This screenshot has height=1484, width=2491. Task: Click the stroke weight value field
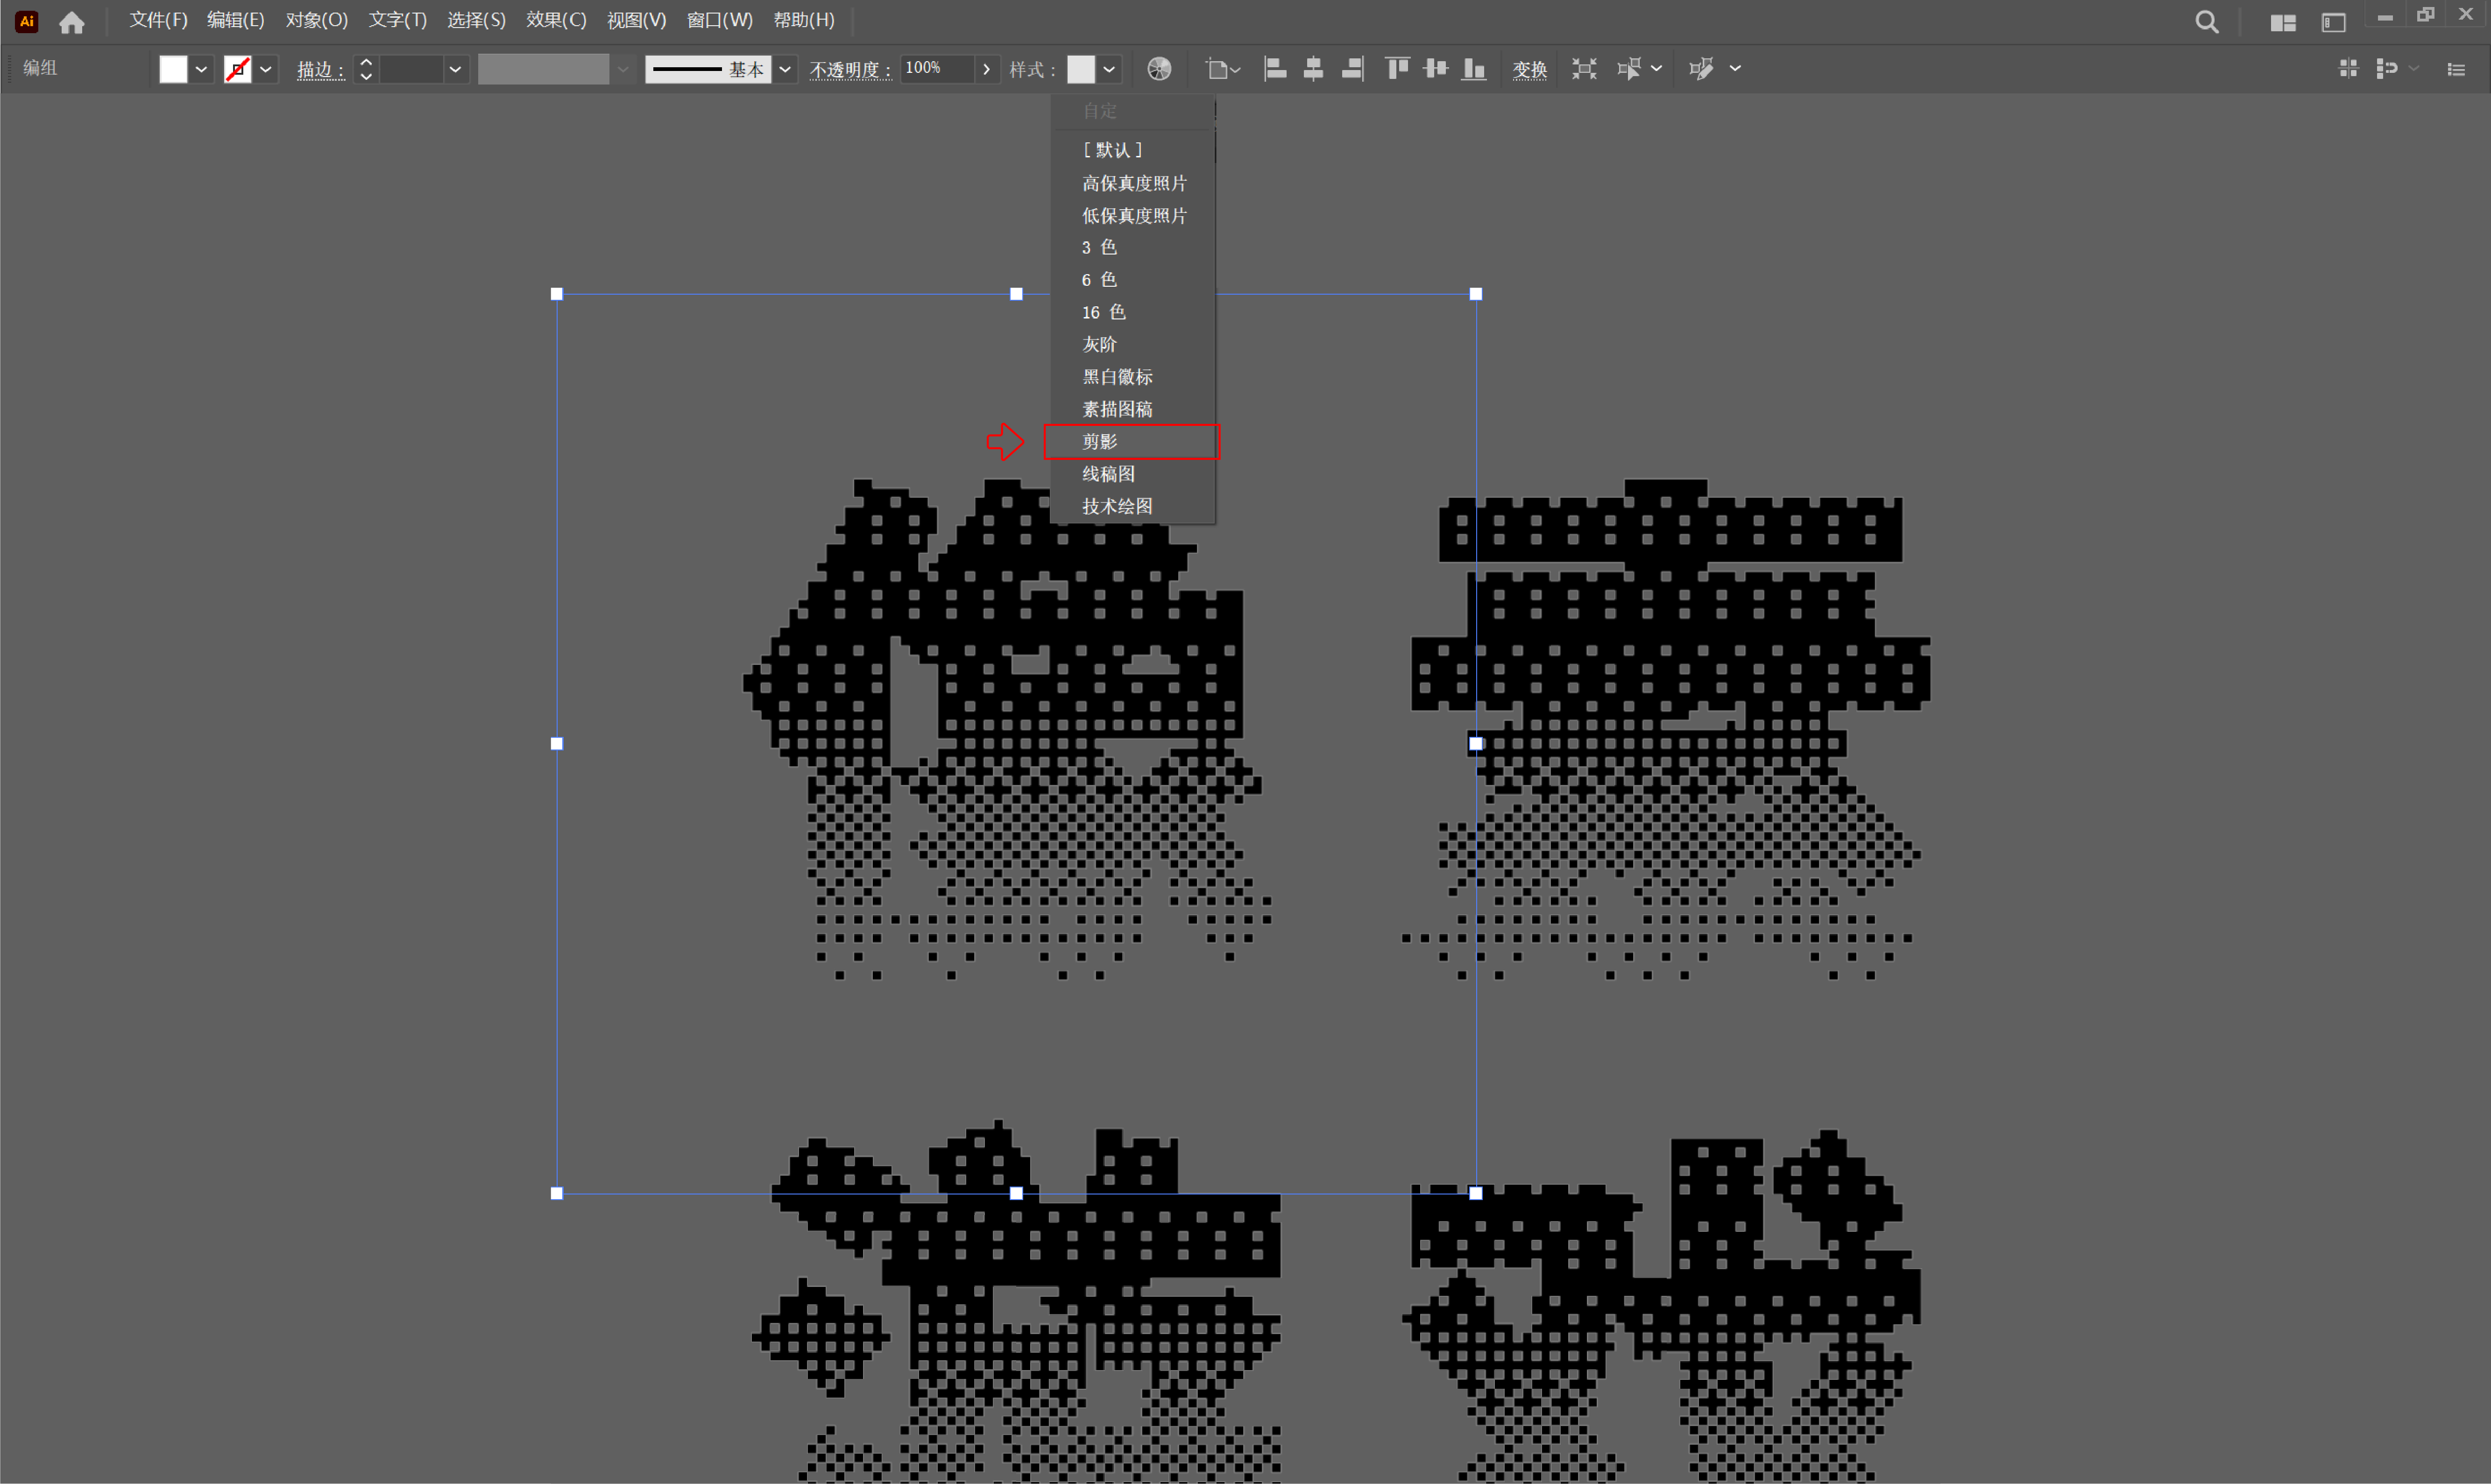pos(411,69)
